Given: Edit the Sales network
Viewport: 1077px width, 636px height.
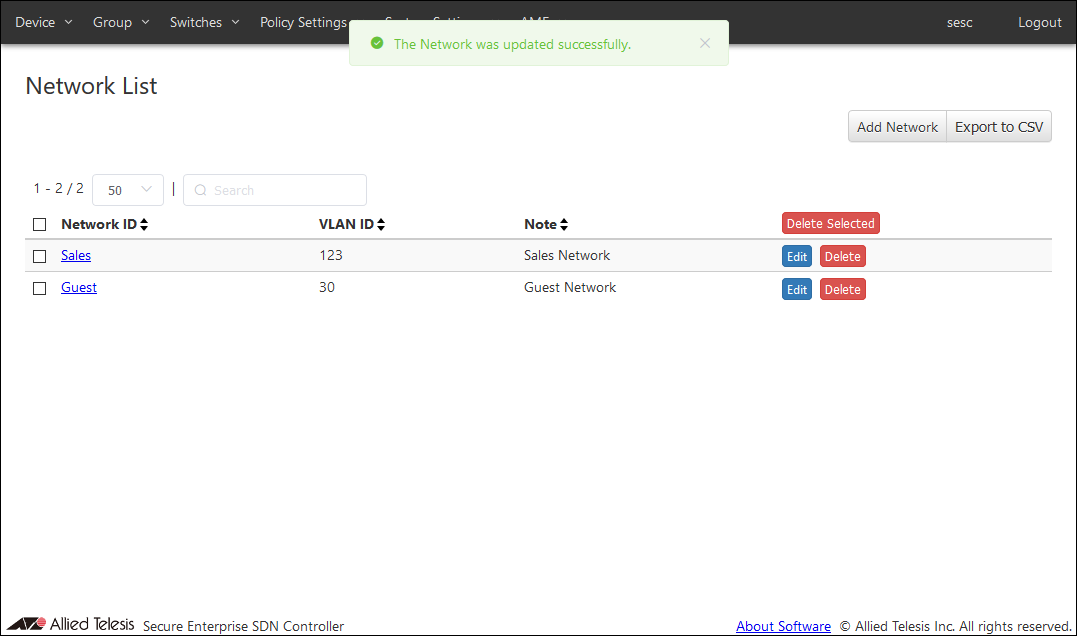Looking at the screenshot, I should (797, 256).
